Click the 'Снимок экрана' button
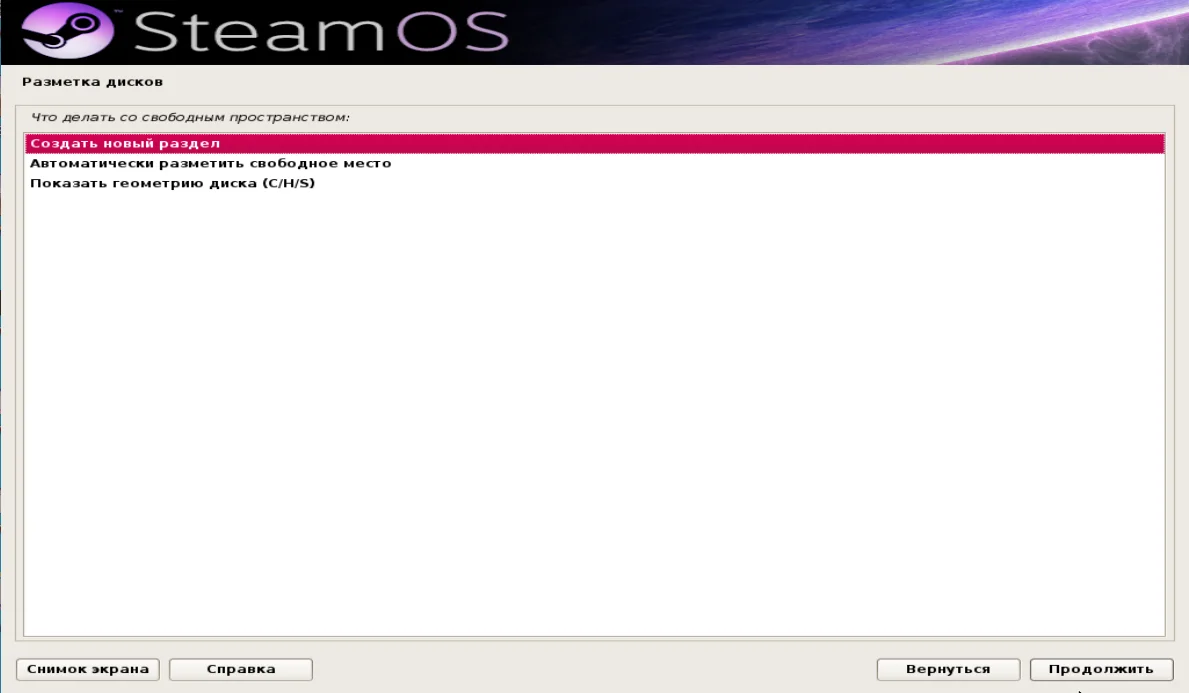This screenshot has height=693, width=1189. coord(88,669)
